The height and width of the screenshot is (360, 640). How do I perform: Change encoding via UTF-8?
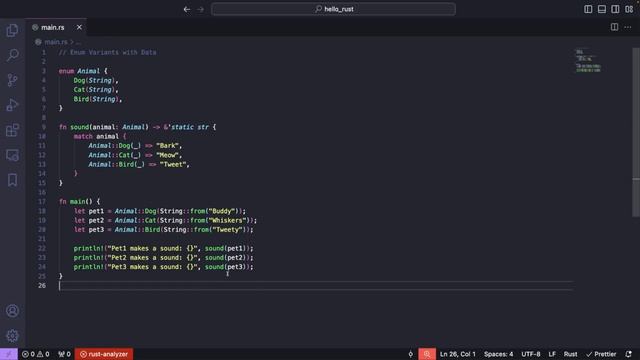pos(531,354)
